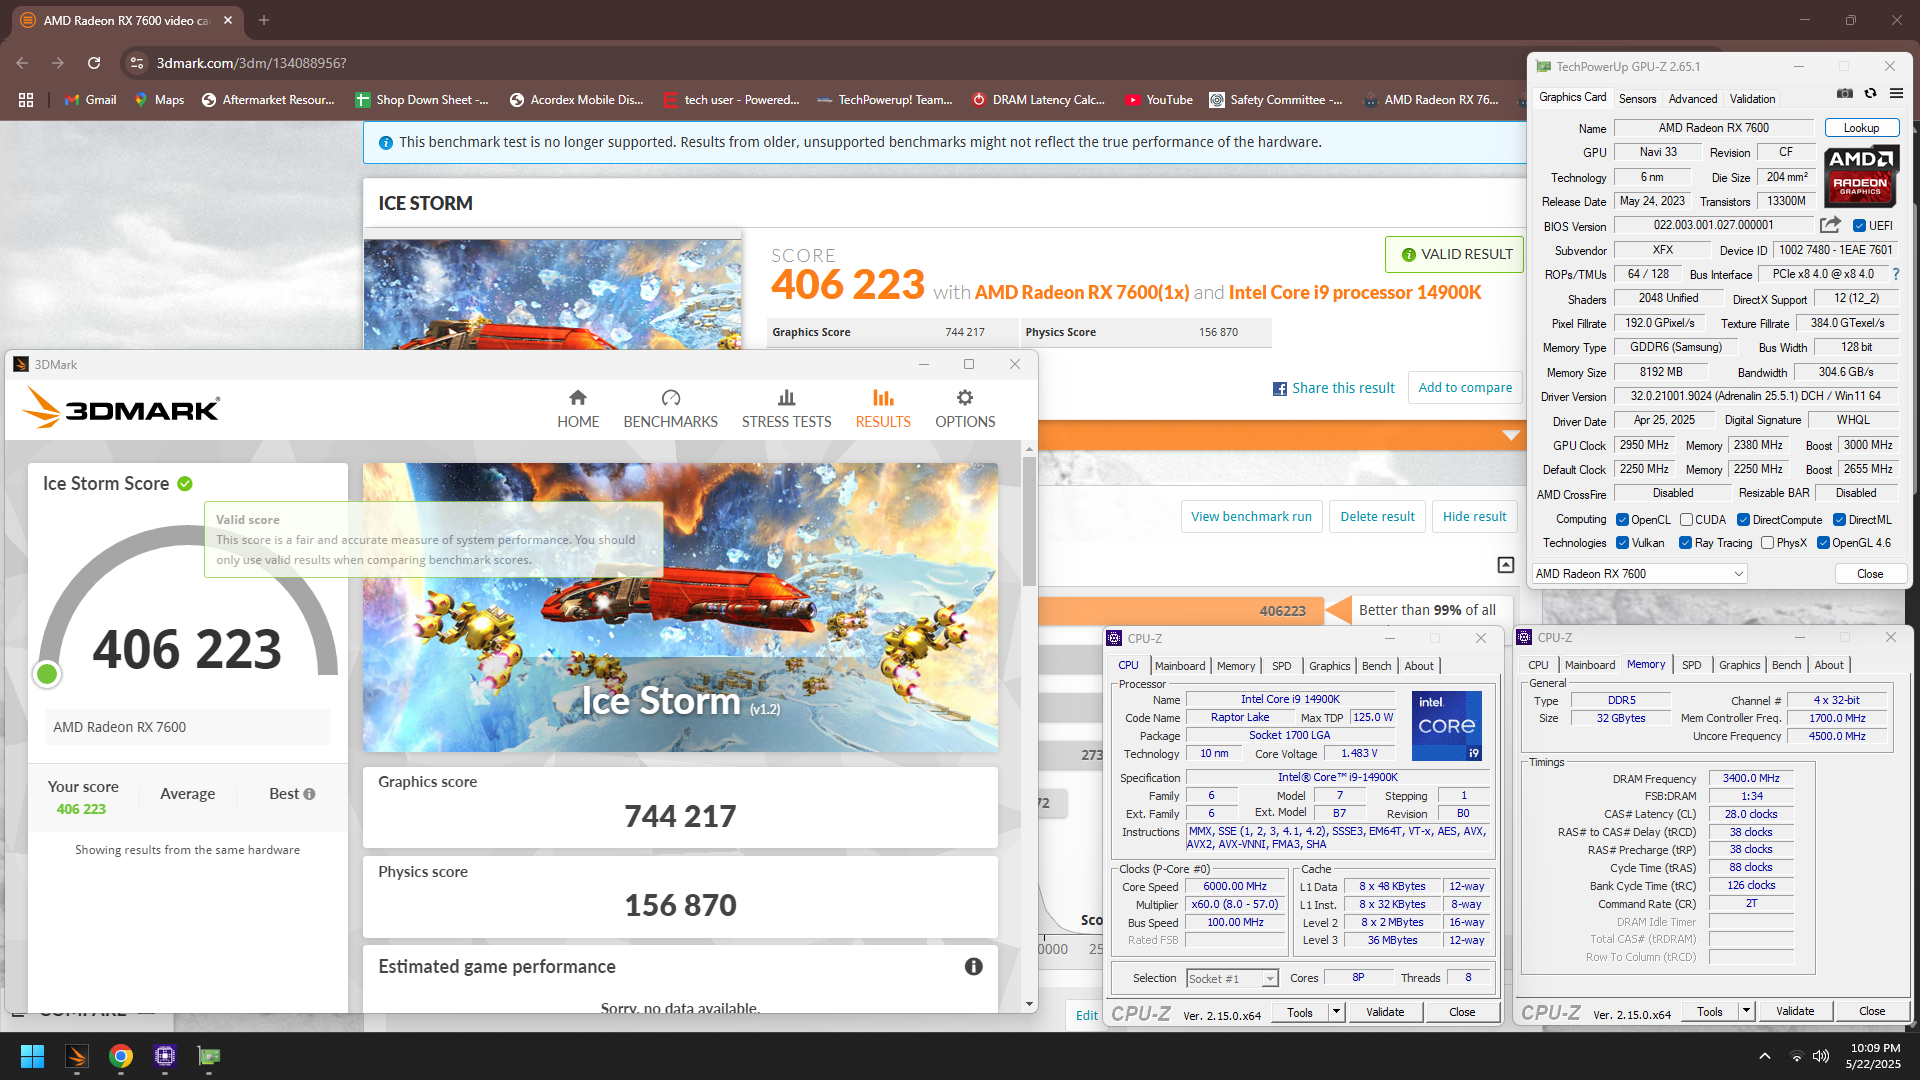The width and height of the screenshot is (1920, 1080).
Task: Click the Ice Storm scene thumbnail in 3DMark
Action: pos(680,607)
